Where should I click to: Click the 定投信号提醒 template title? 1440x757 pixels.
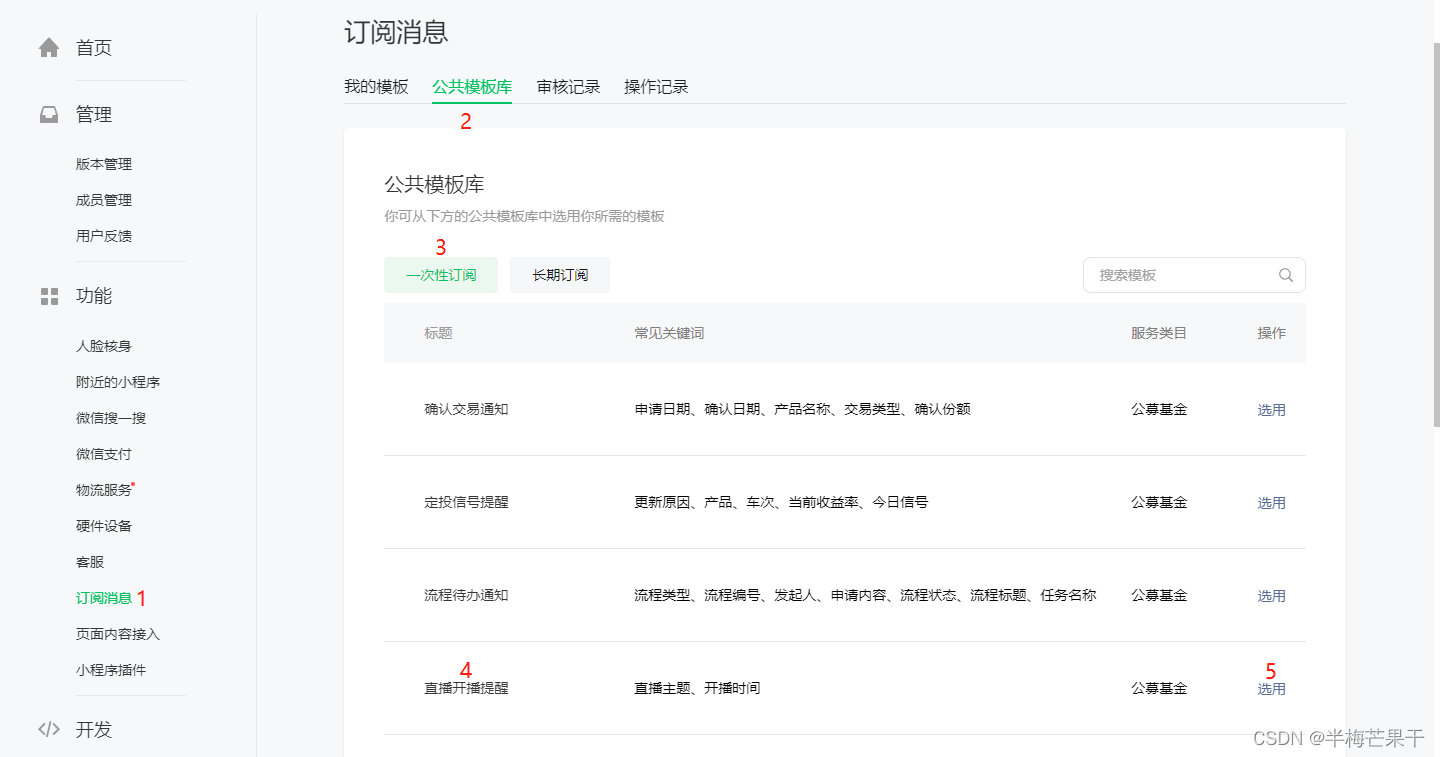(x=466, y=502)
